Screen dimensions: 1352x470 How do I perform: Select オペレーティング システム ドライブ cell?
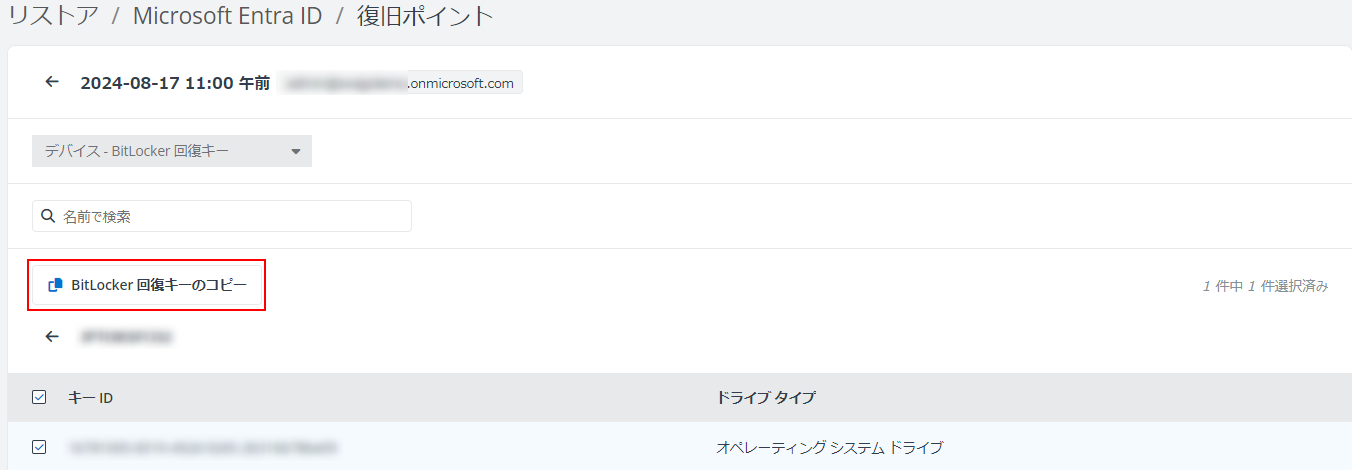[x=830, y=447]
